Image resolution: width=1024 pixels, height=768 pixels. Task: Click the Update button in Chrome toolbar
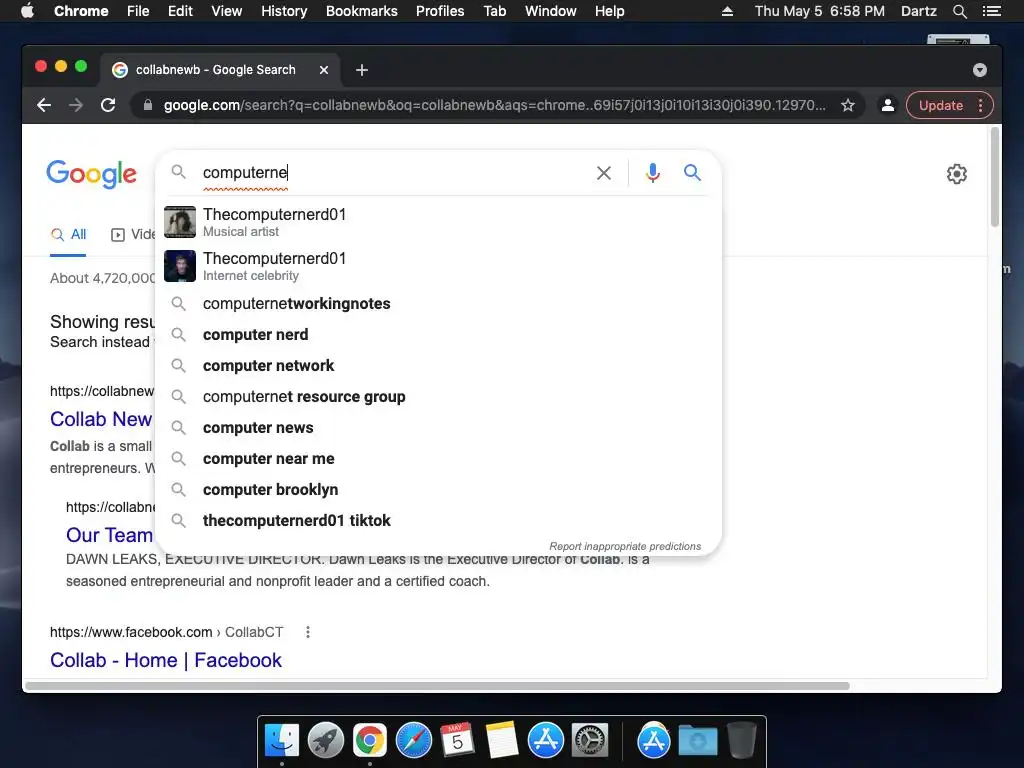pos(940,105)
